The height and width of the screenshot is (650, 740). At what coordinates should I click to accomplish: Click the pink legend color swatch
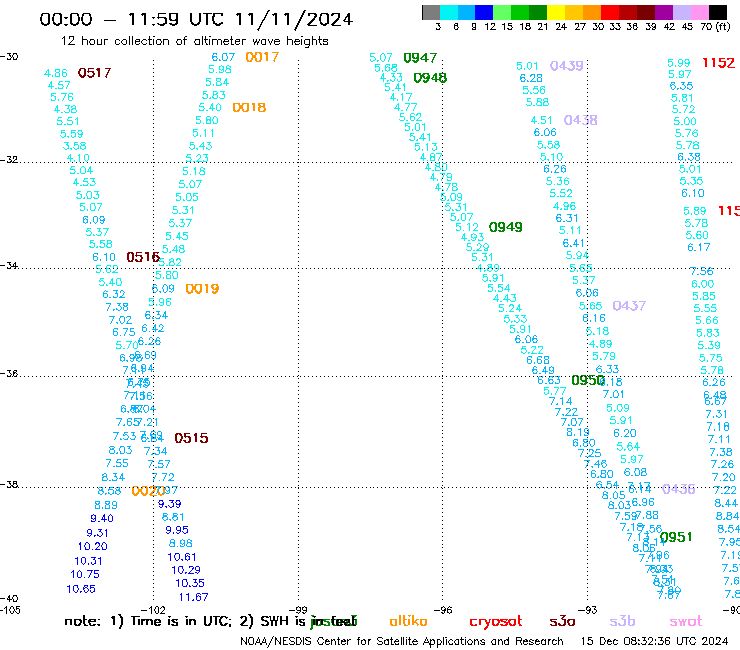click(x=699, y=12)
